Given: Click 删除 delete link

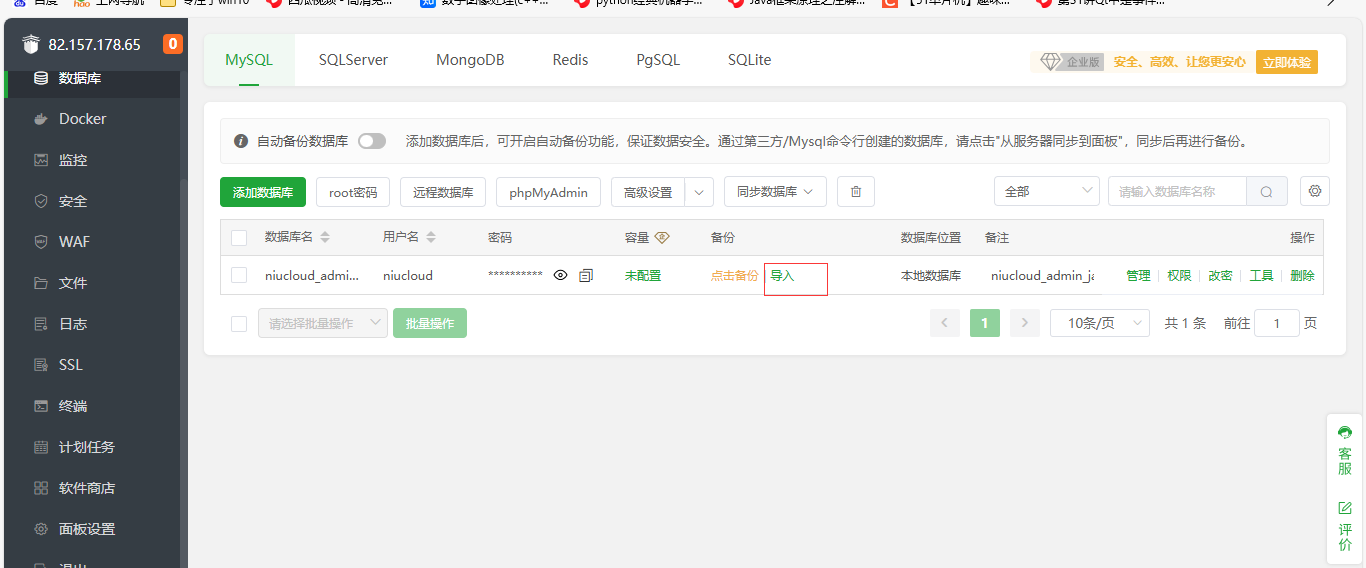Looking at the screenshot, I should [1302, 275].
